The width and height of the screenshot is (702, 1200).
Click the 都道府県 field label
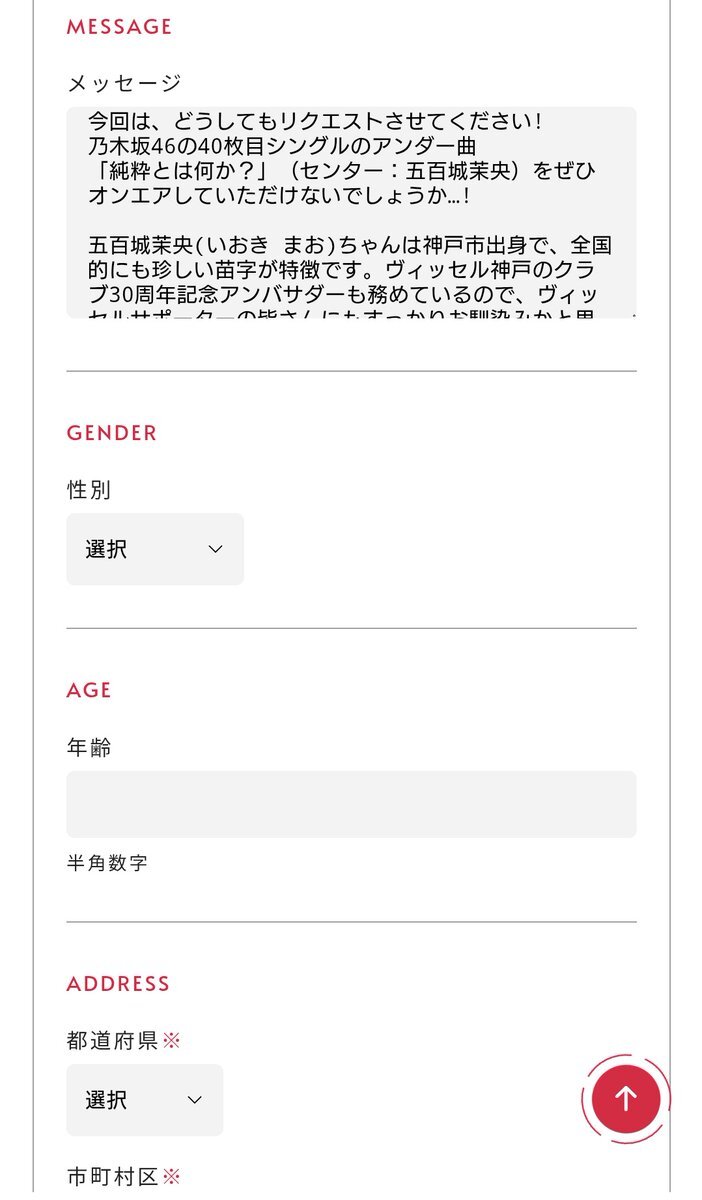112,1041
